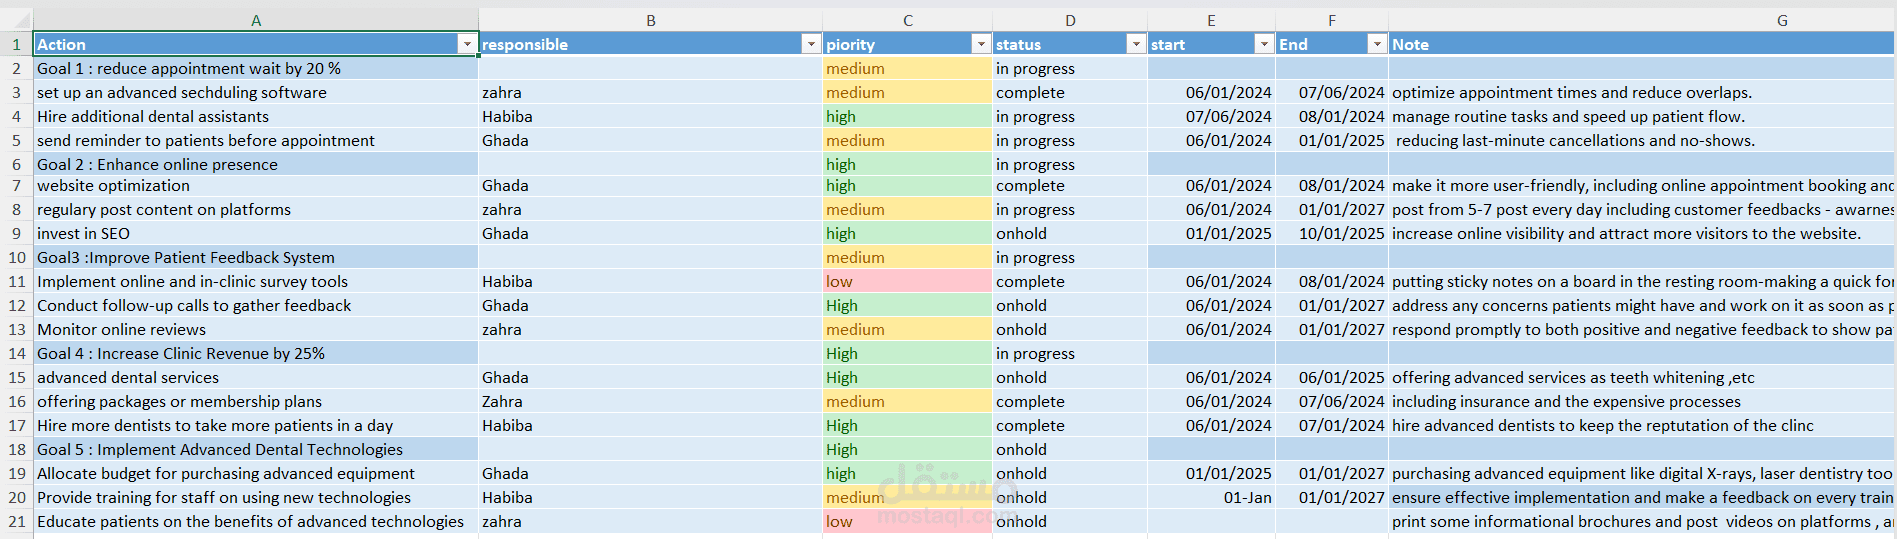Select the Goal 1 reduce appointment wait cell

click(256, 68)
